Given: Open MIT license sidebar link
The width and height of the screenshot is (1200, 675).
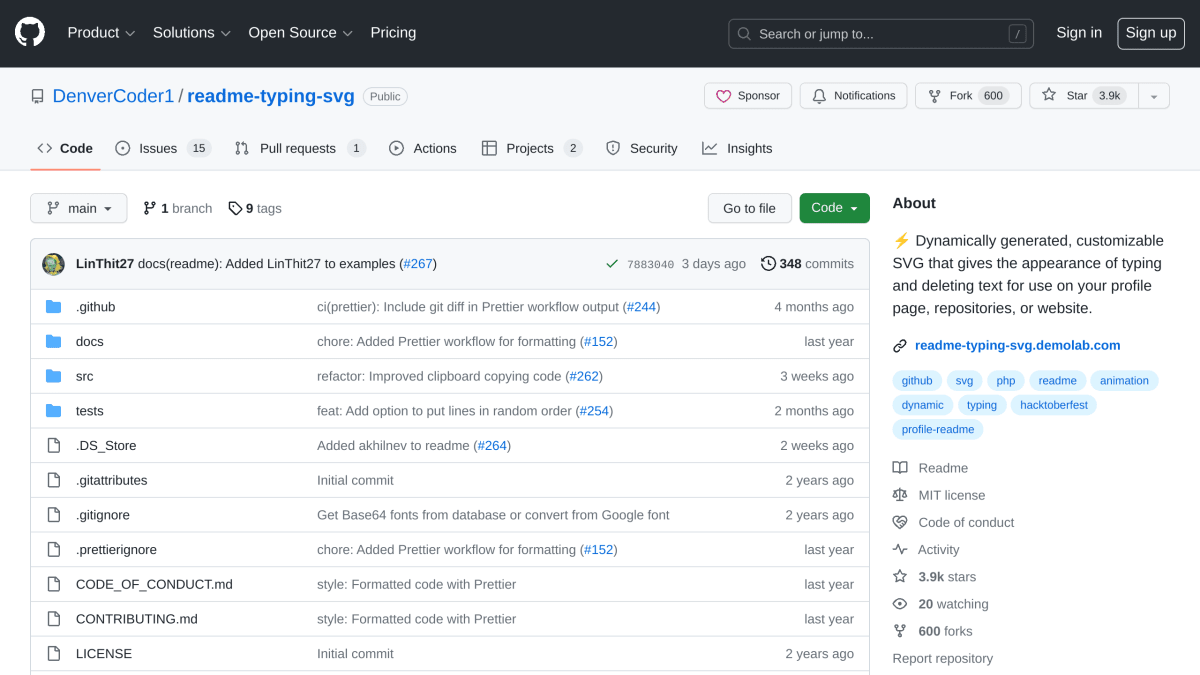Looking at the screenshot, I should click(938, 495).
